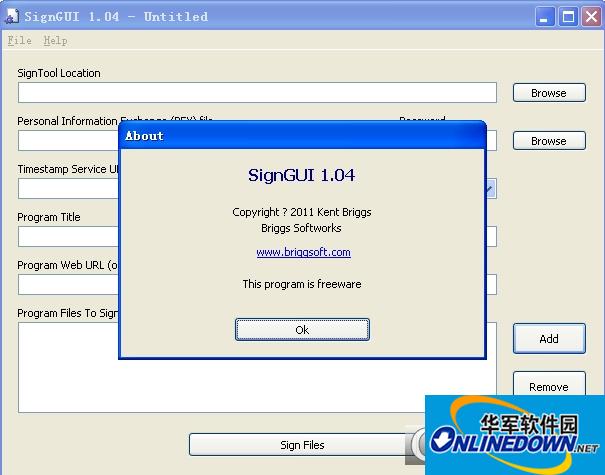Image resolution: width=605 pixels, height=475 pixels.
Task: Click the 'Copyright ? 2011 Kent Briggs' text
Action: coord(302,212)
